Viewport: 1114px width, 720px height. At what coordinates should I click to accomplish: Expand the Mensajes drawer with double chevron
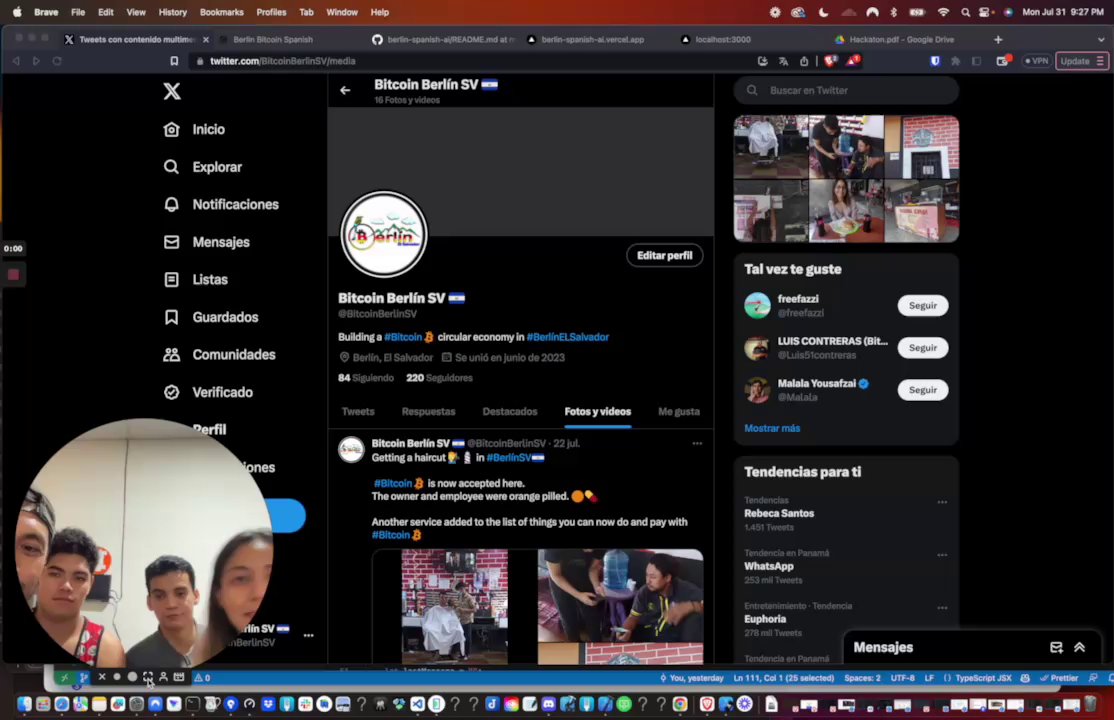[x=1079, y=648]
